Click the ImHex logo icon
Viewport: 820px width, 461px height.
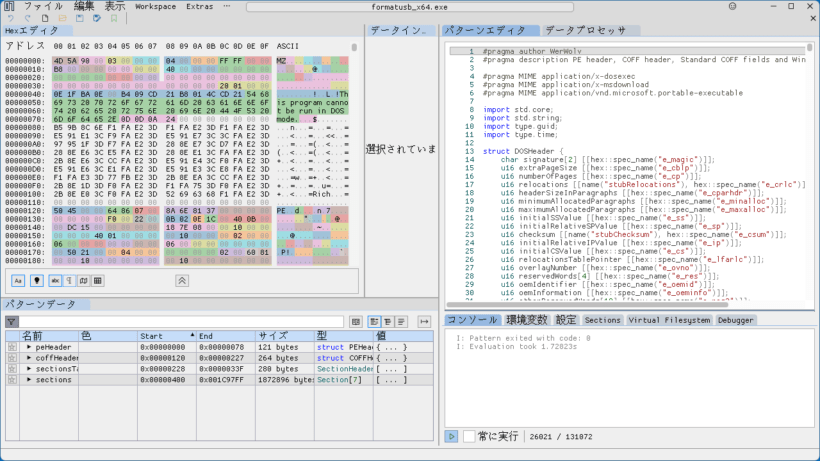pos(9,7)
